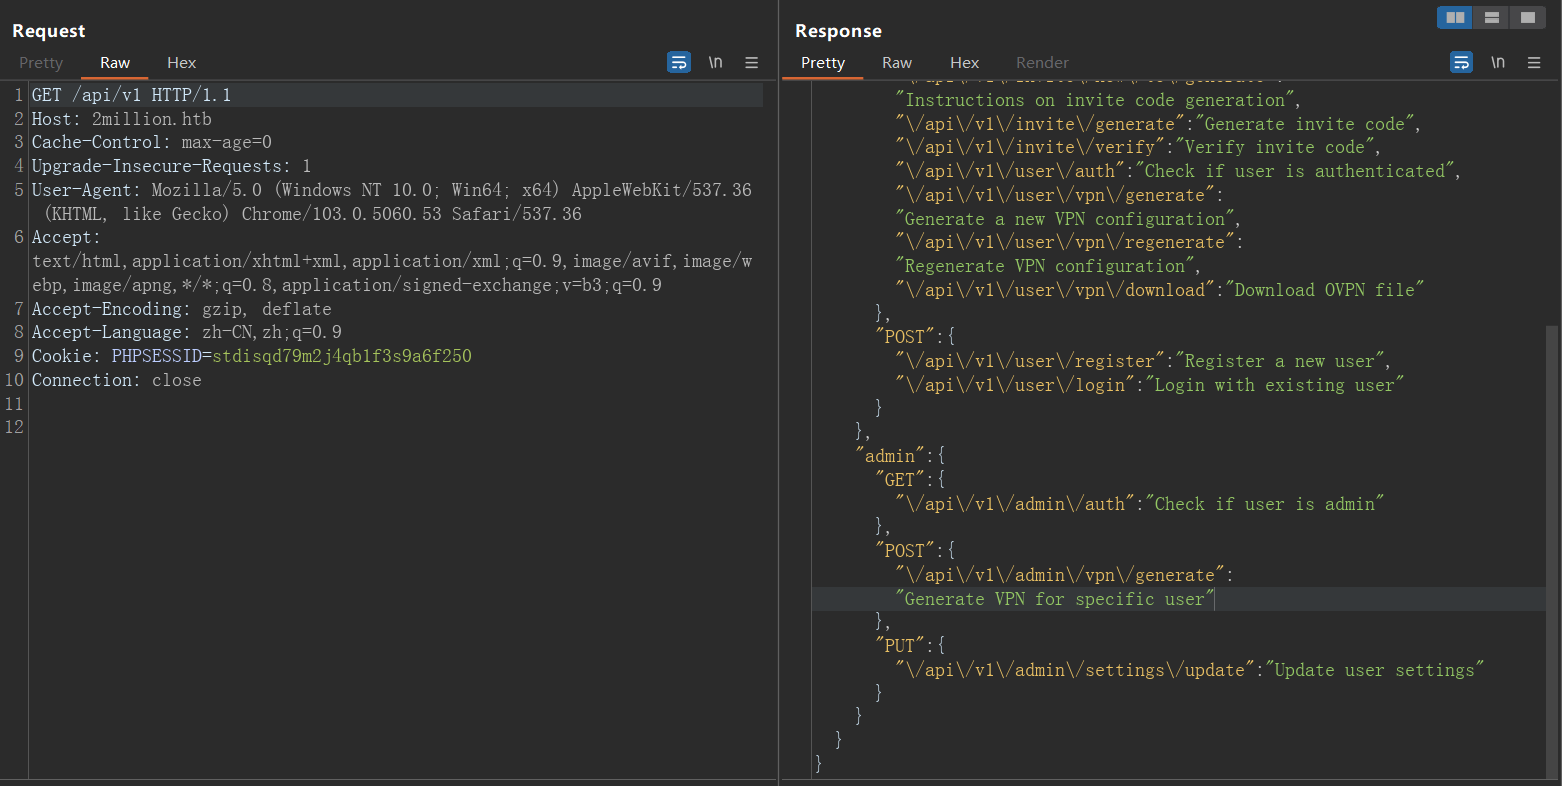Click the Connection: close header line

click(x=117, y=380)
